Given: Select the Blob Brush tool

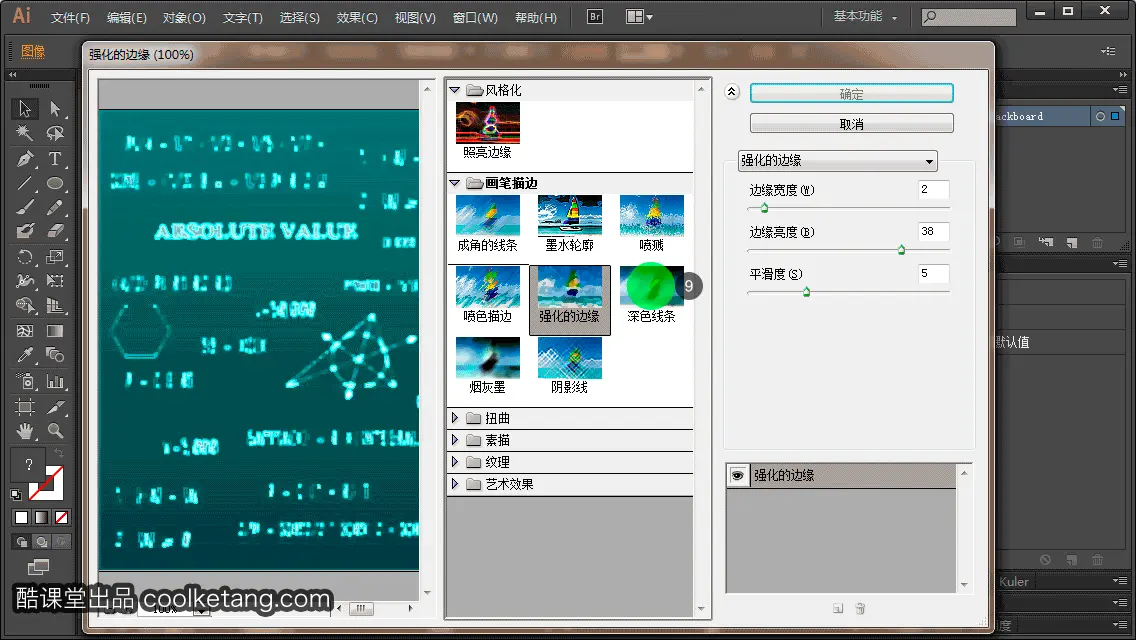Looking at the screenshot, I should coord(25,231).
